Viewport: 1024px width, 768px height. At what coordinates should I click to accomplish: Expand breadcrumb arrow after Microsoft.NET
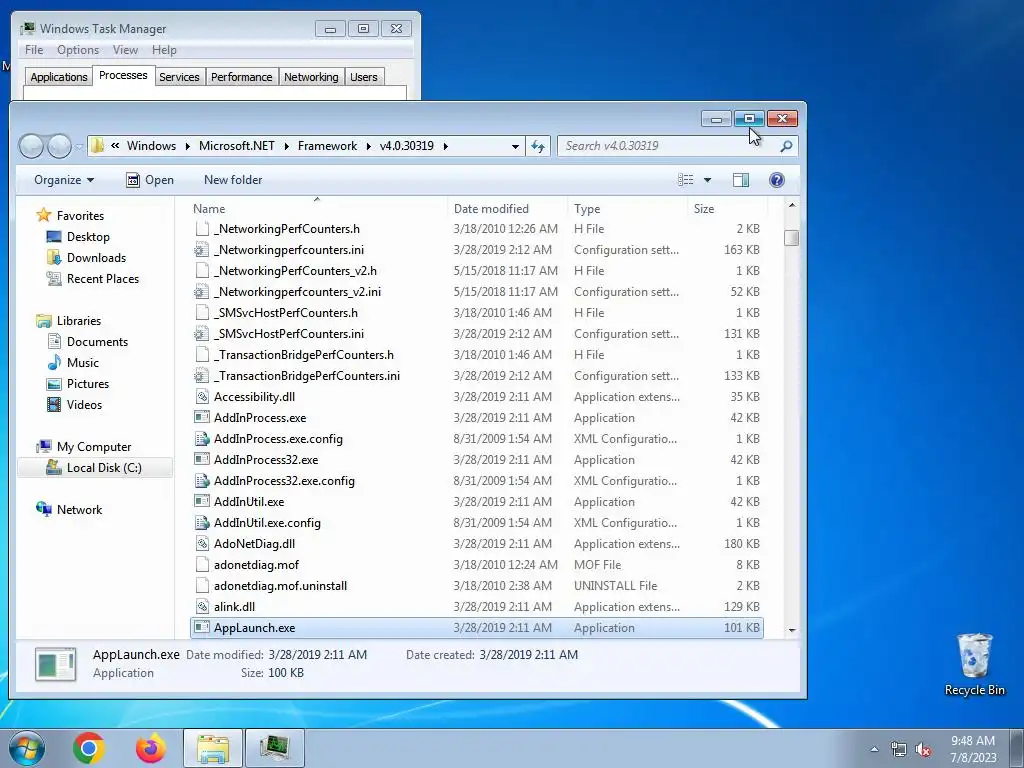[286, 146]
